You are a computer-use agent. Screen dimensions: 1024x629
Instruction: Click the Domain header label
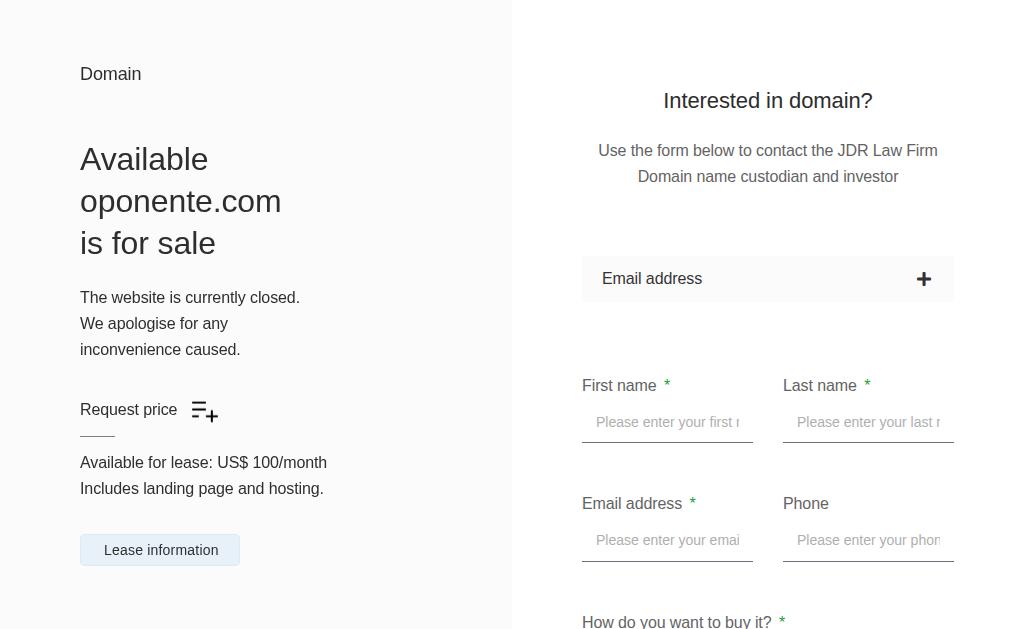(110, 74)
